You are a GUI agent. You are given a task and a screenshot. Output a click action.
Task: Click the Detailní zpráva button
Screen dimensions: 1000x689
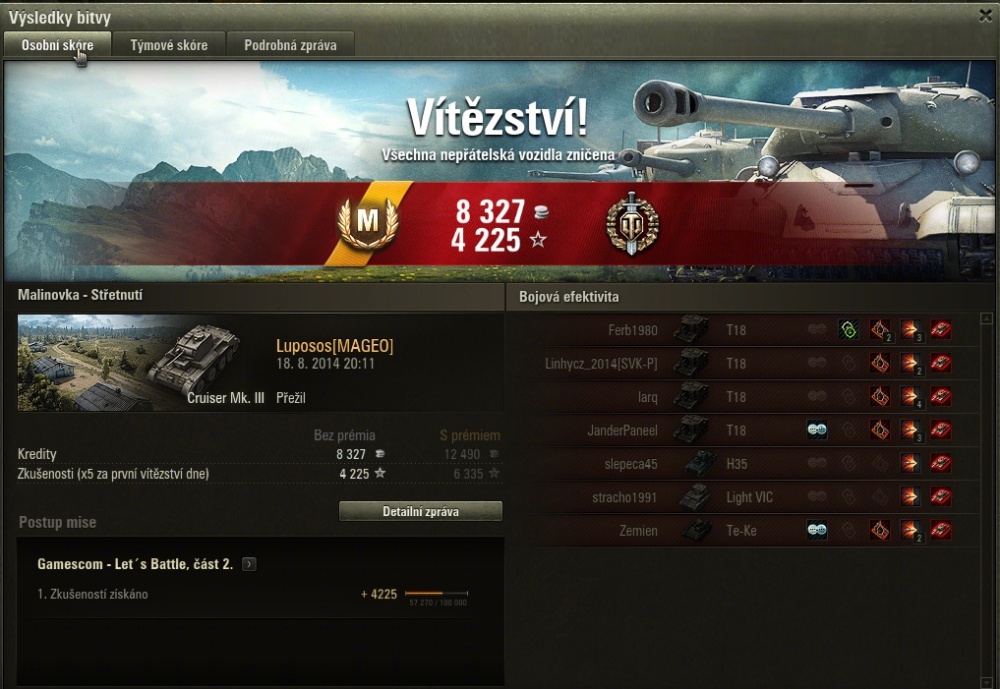[x=420, y=511]
